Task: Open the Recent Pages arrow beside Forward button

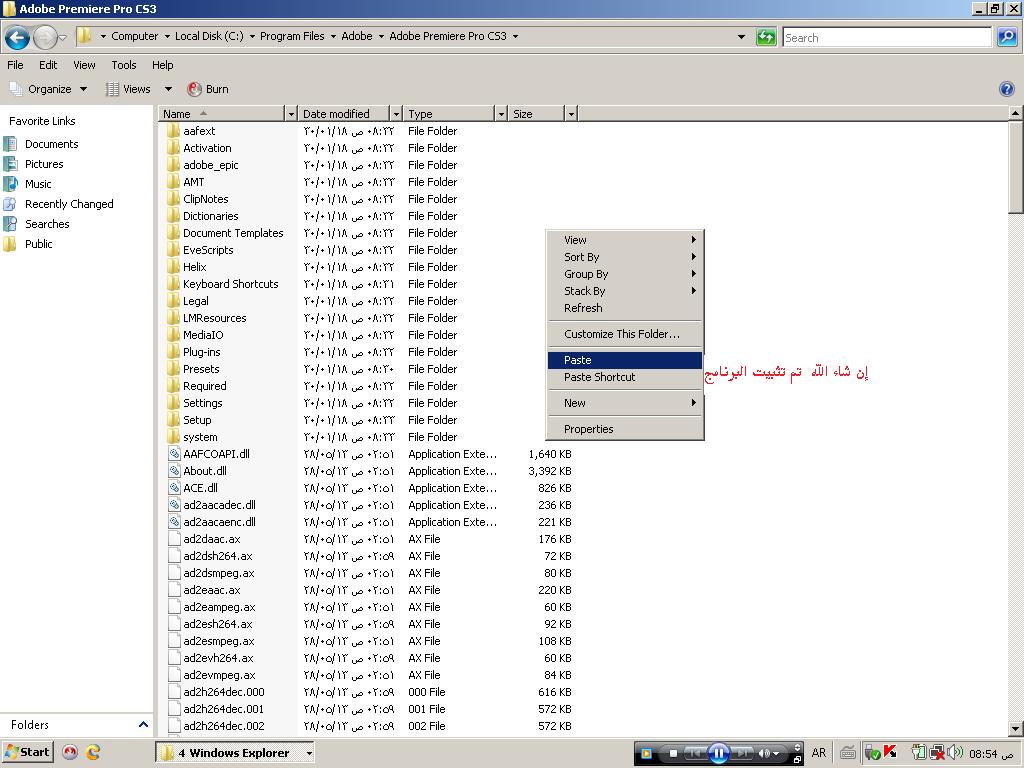Action: 63,37
